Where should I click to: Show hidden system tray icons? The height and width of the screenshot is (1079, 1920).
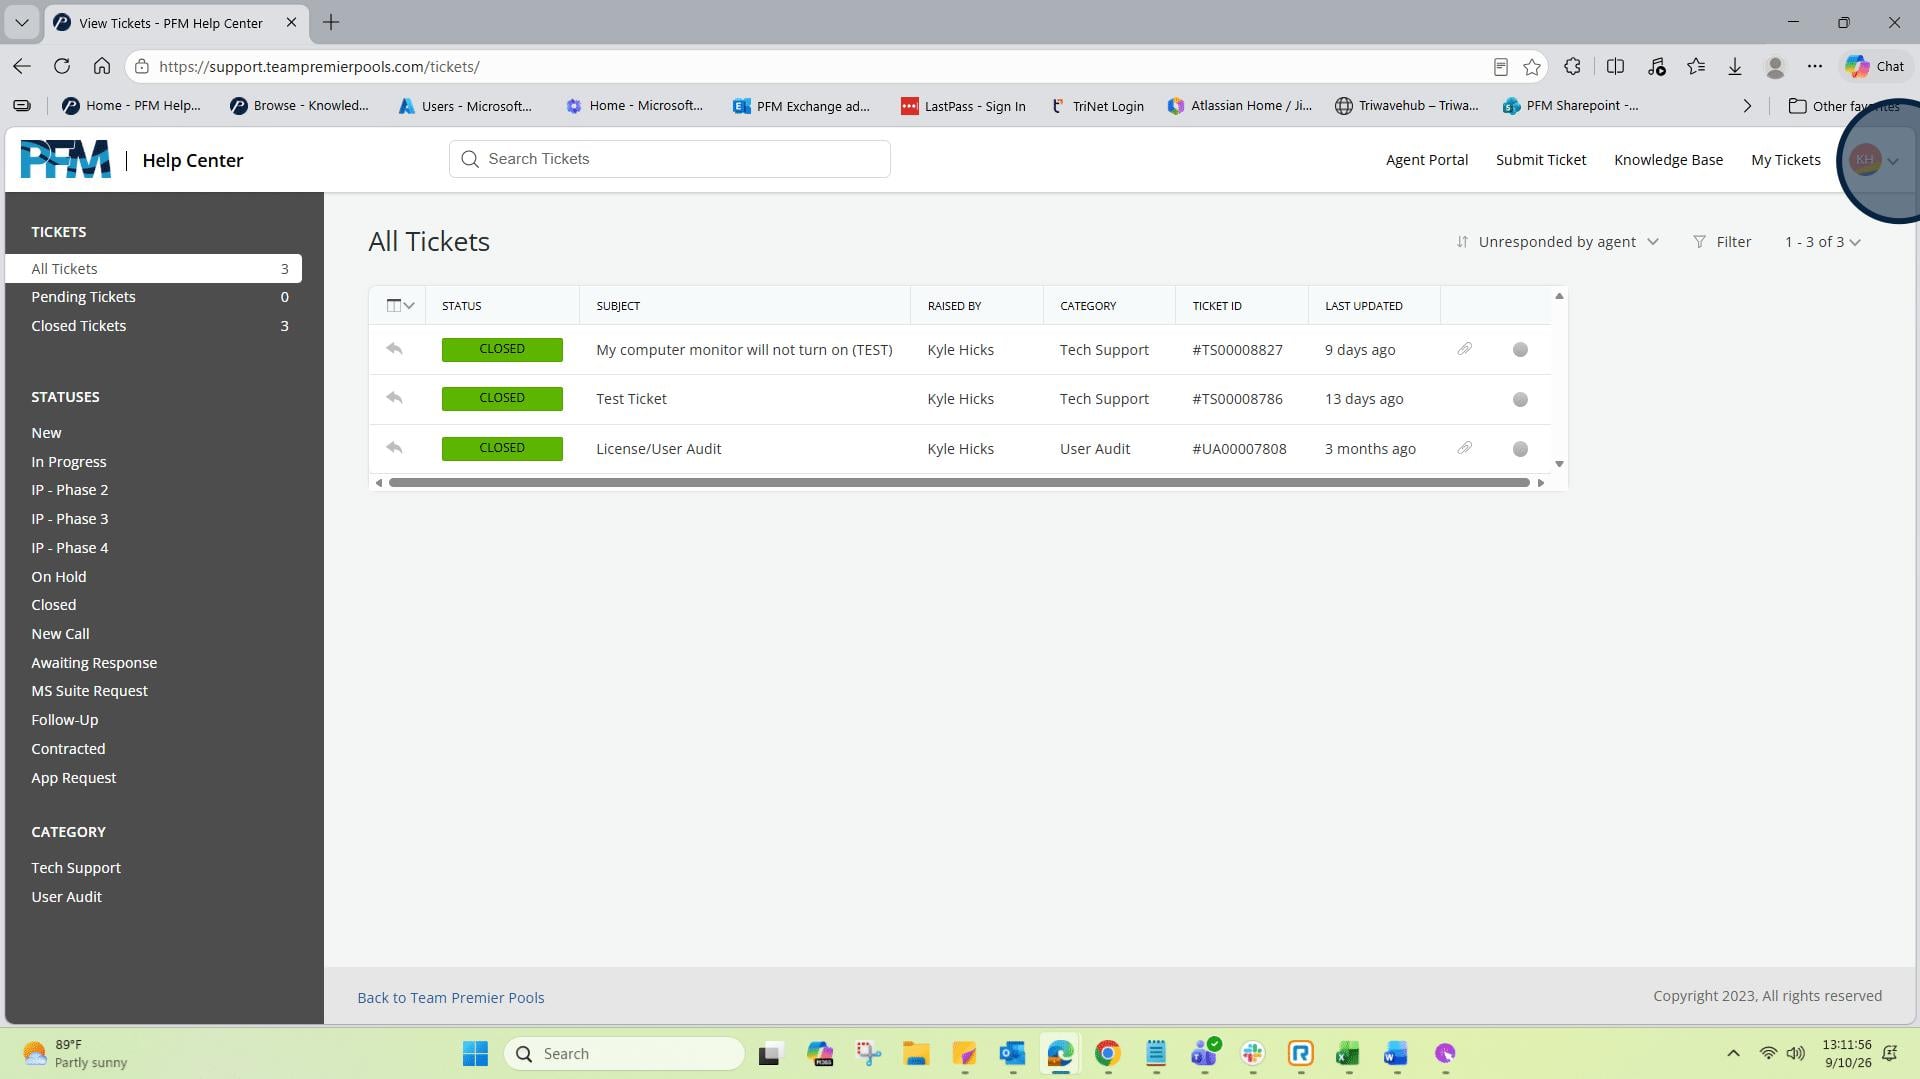(1733, 1053)
